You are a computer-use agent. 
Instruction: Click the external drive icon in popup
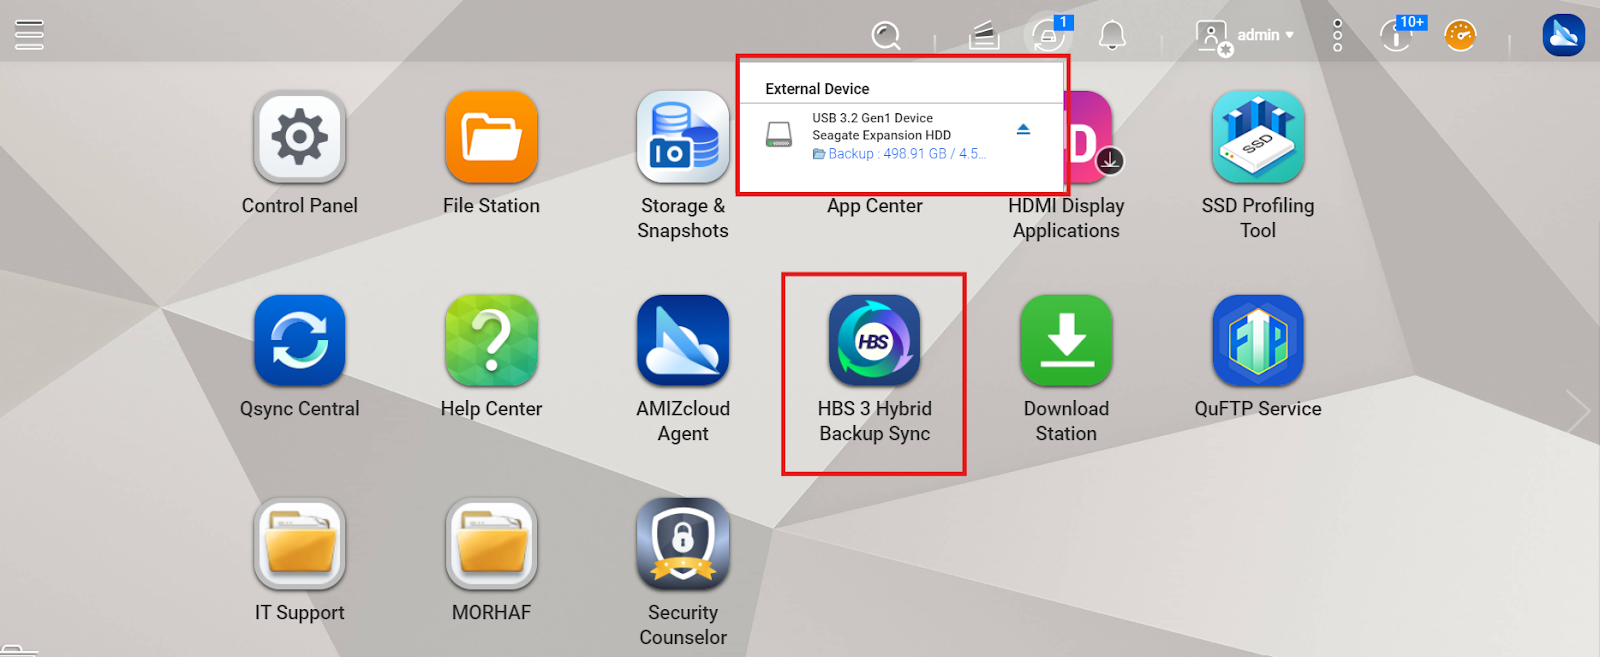click(x=779, y=134)
